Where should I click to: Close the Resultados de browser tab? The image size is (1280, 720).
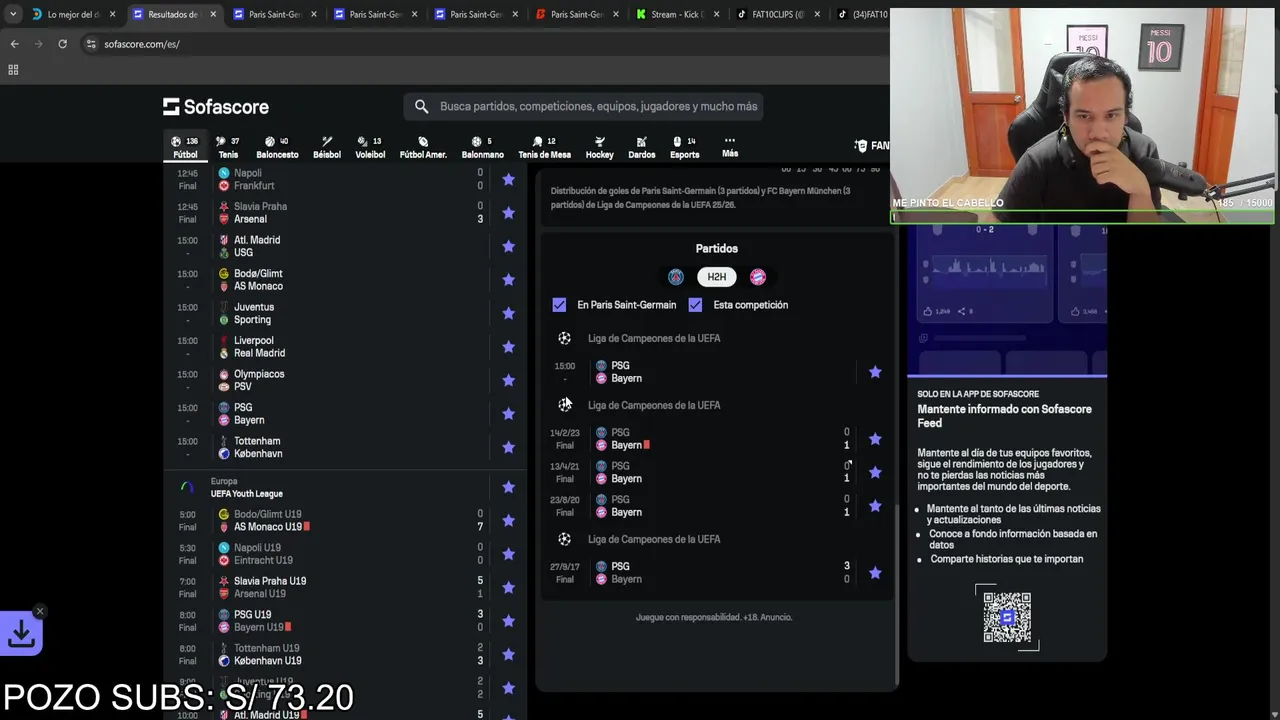pos(213,15)
